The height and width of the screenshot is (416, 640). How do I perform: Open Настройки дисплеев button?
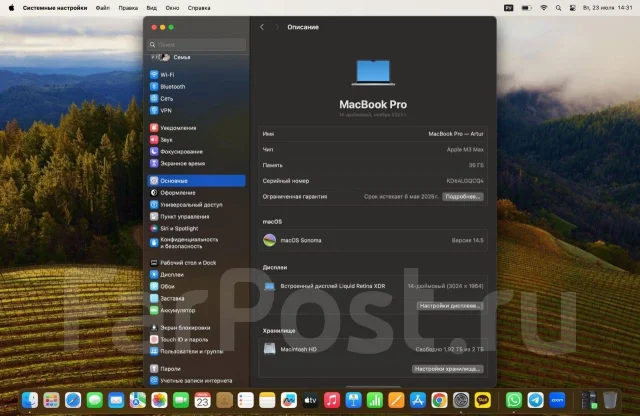(x=450, y=306)
